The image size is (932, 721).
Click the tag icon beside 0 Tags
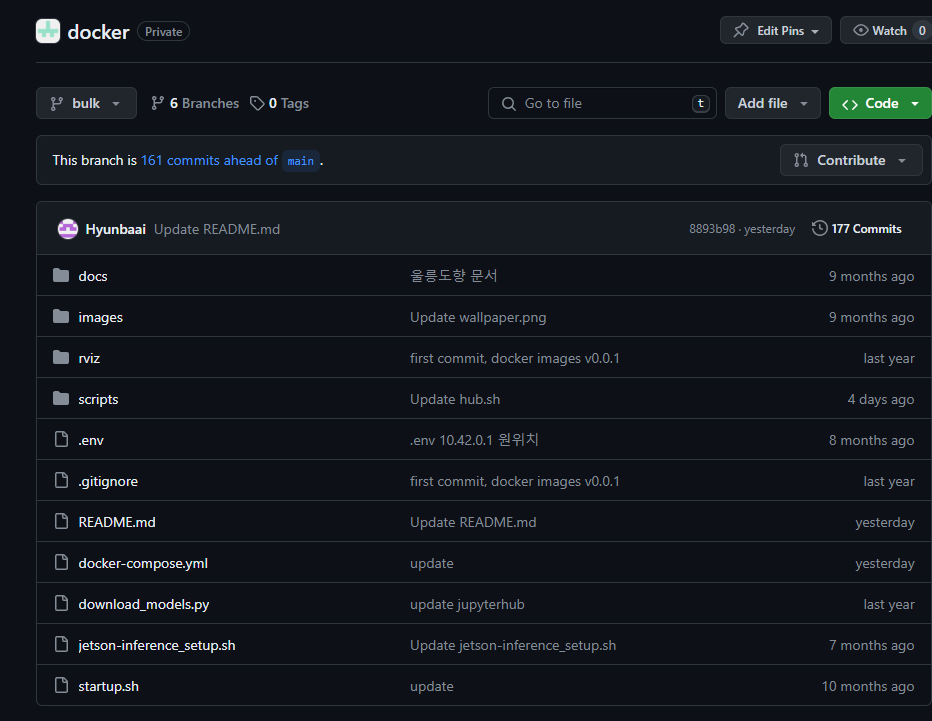tap(257, 103)
